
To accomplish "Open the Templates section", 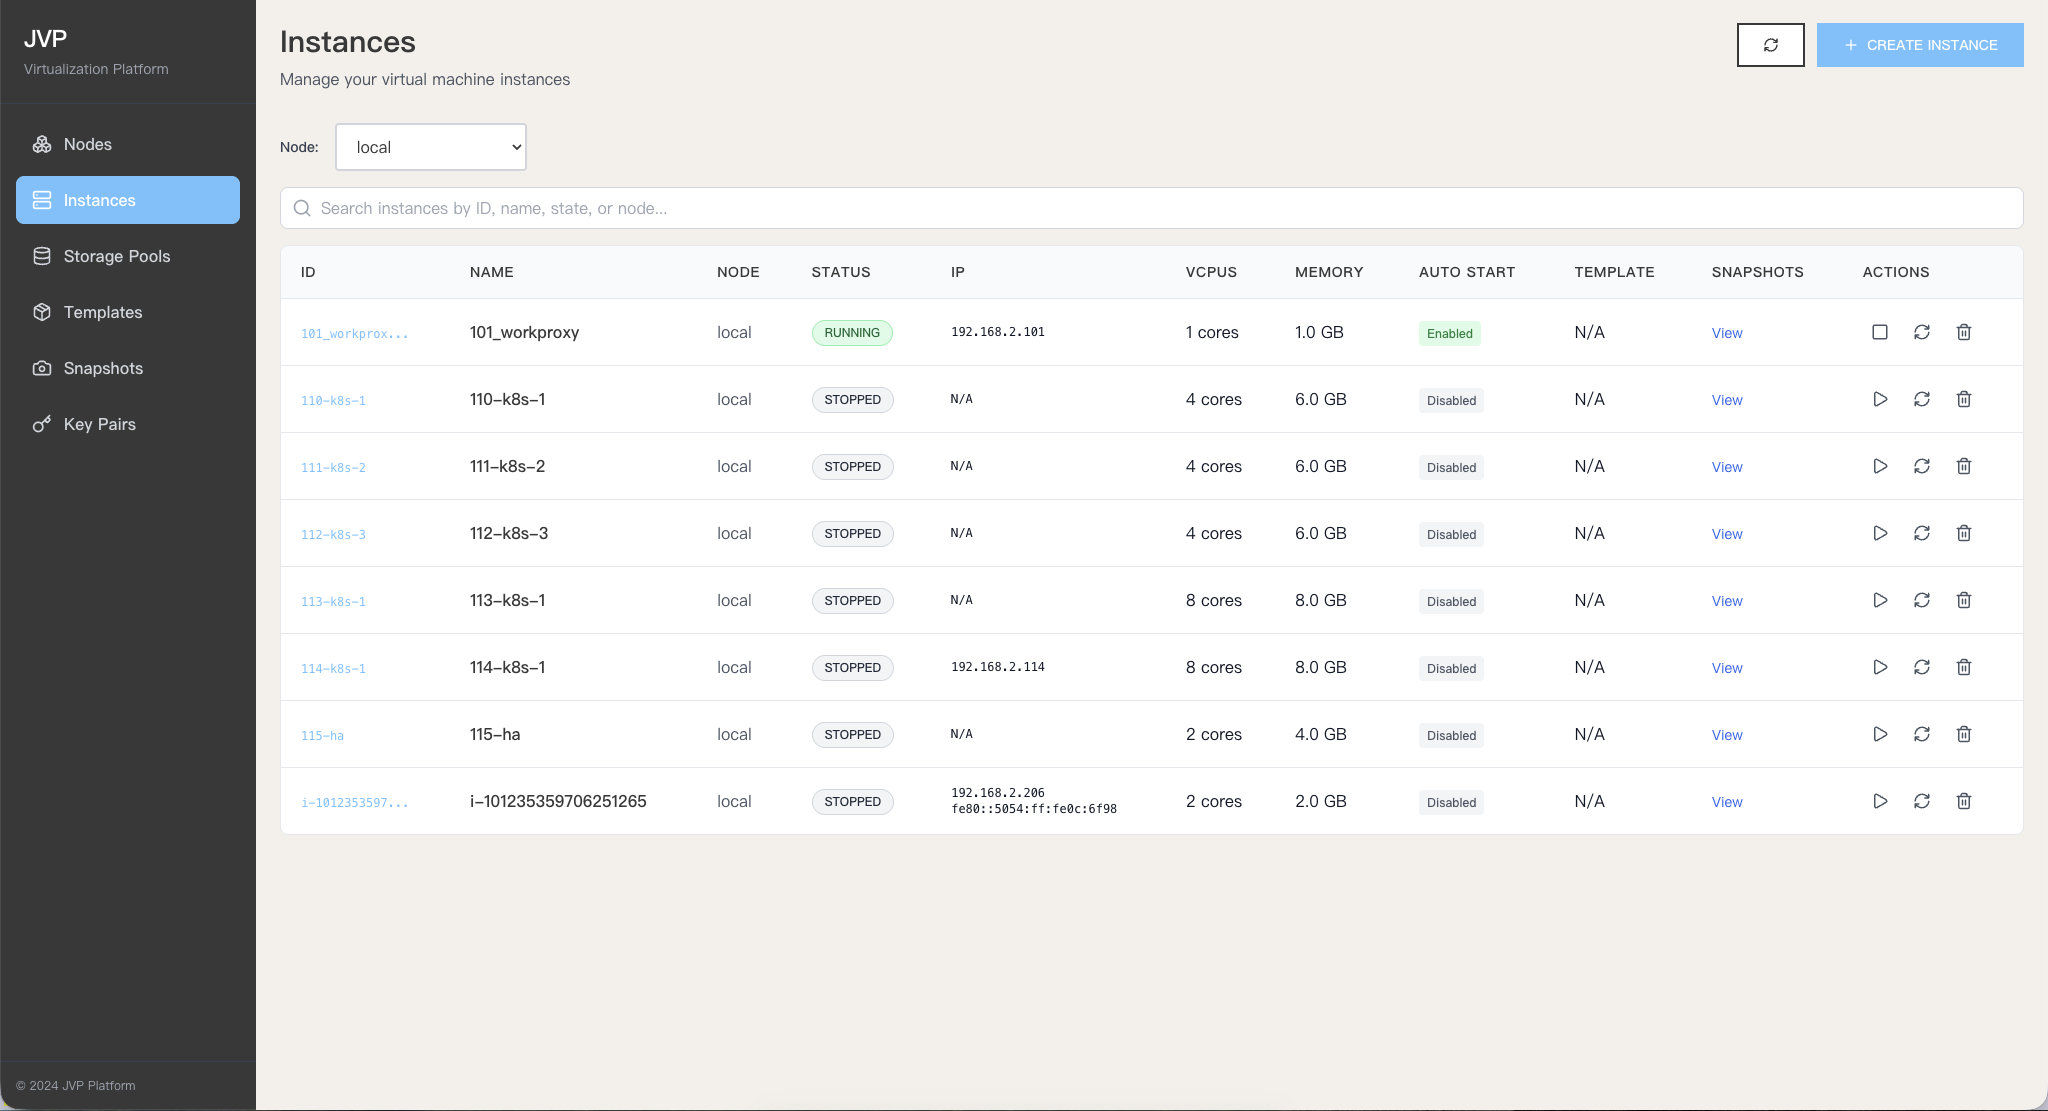I will [x=102, y=312].
